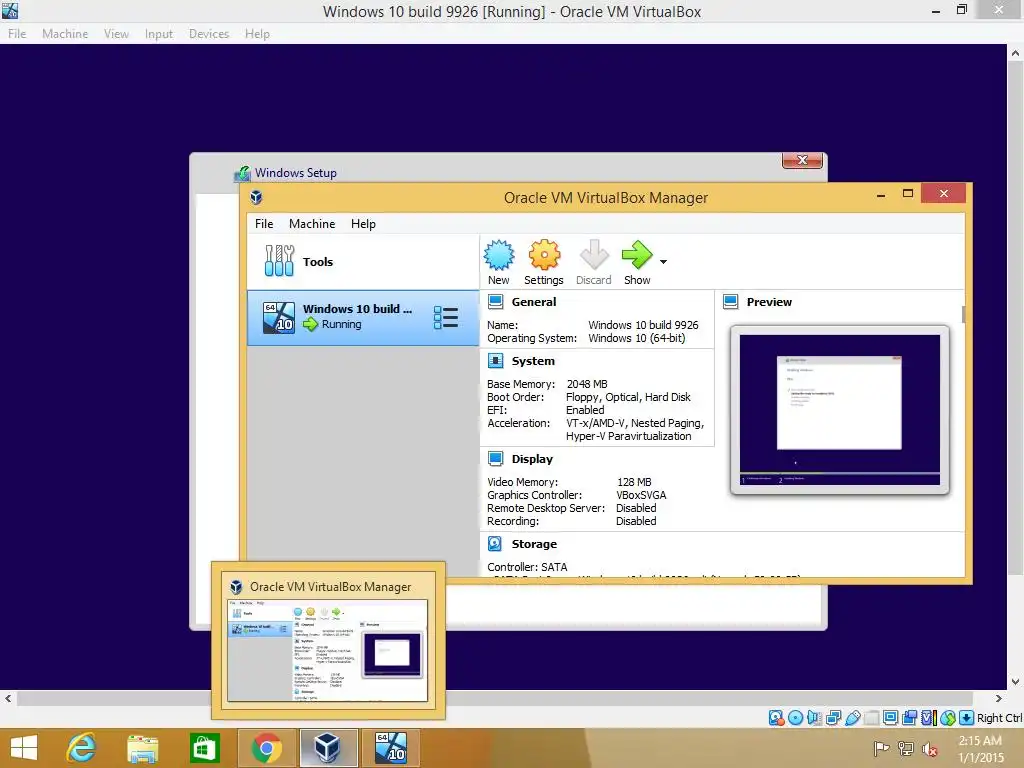The width and height of the screenshot is (1024, 768).
Task: Click the grayed shared folders status icon
Action: coord(871,718)
